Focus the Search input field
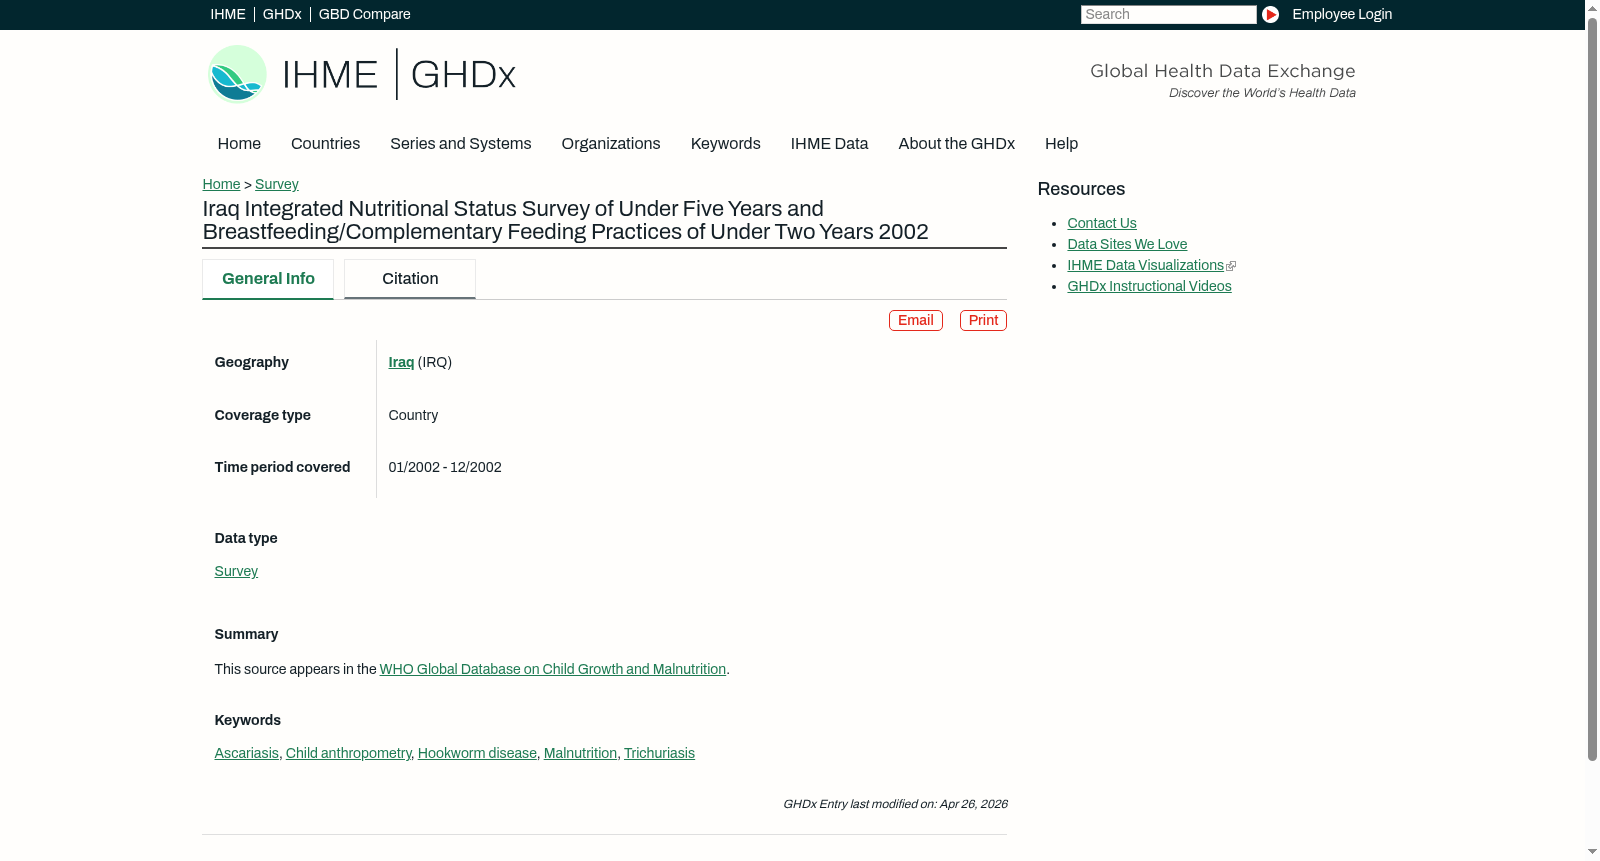 click(1168, 14)
